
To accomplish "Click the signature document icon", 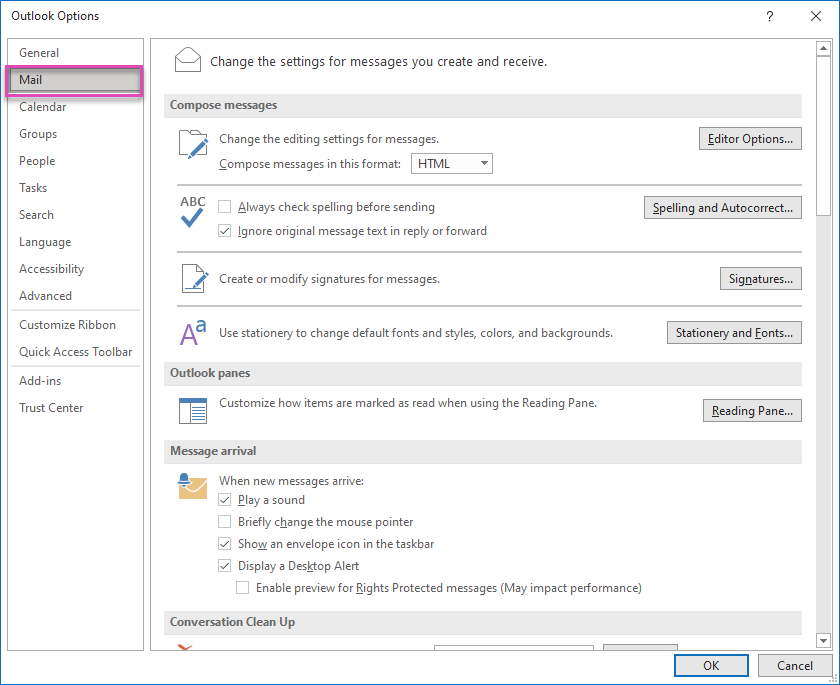I will (192, 278).
